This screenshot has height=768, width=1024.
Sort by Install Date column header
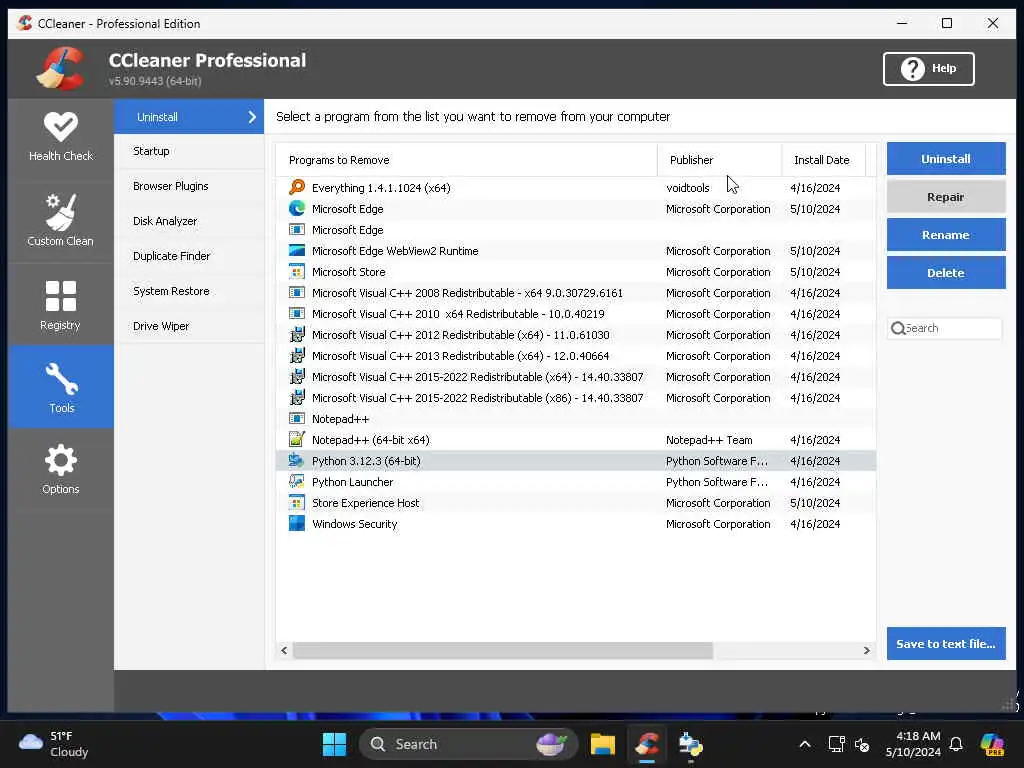[x=823, y=160]
